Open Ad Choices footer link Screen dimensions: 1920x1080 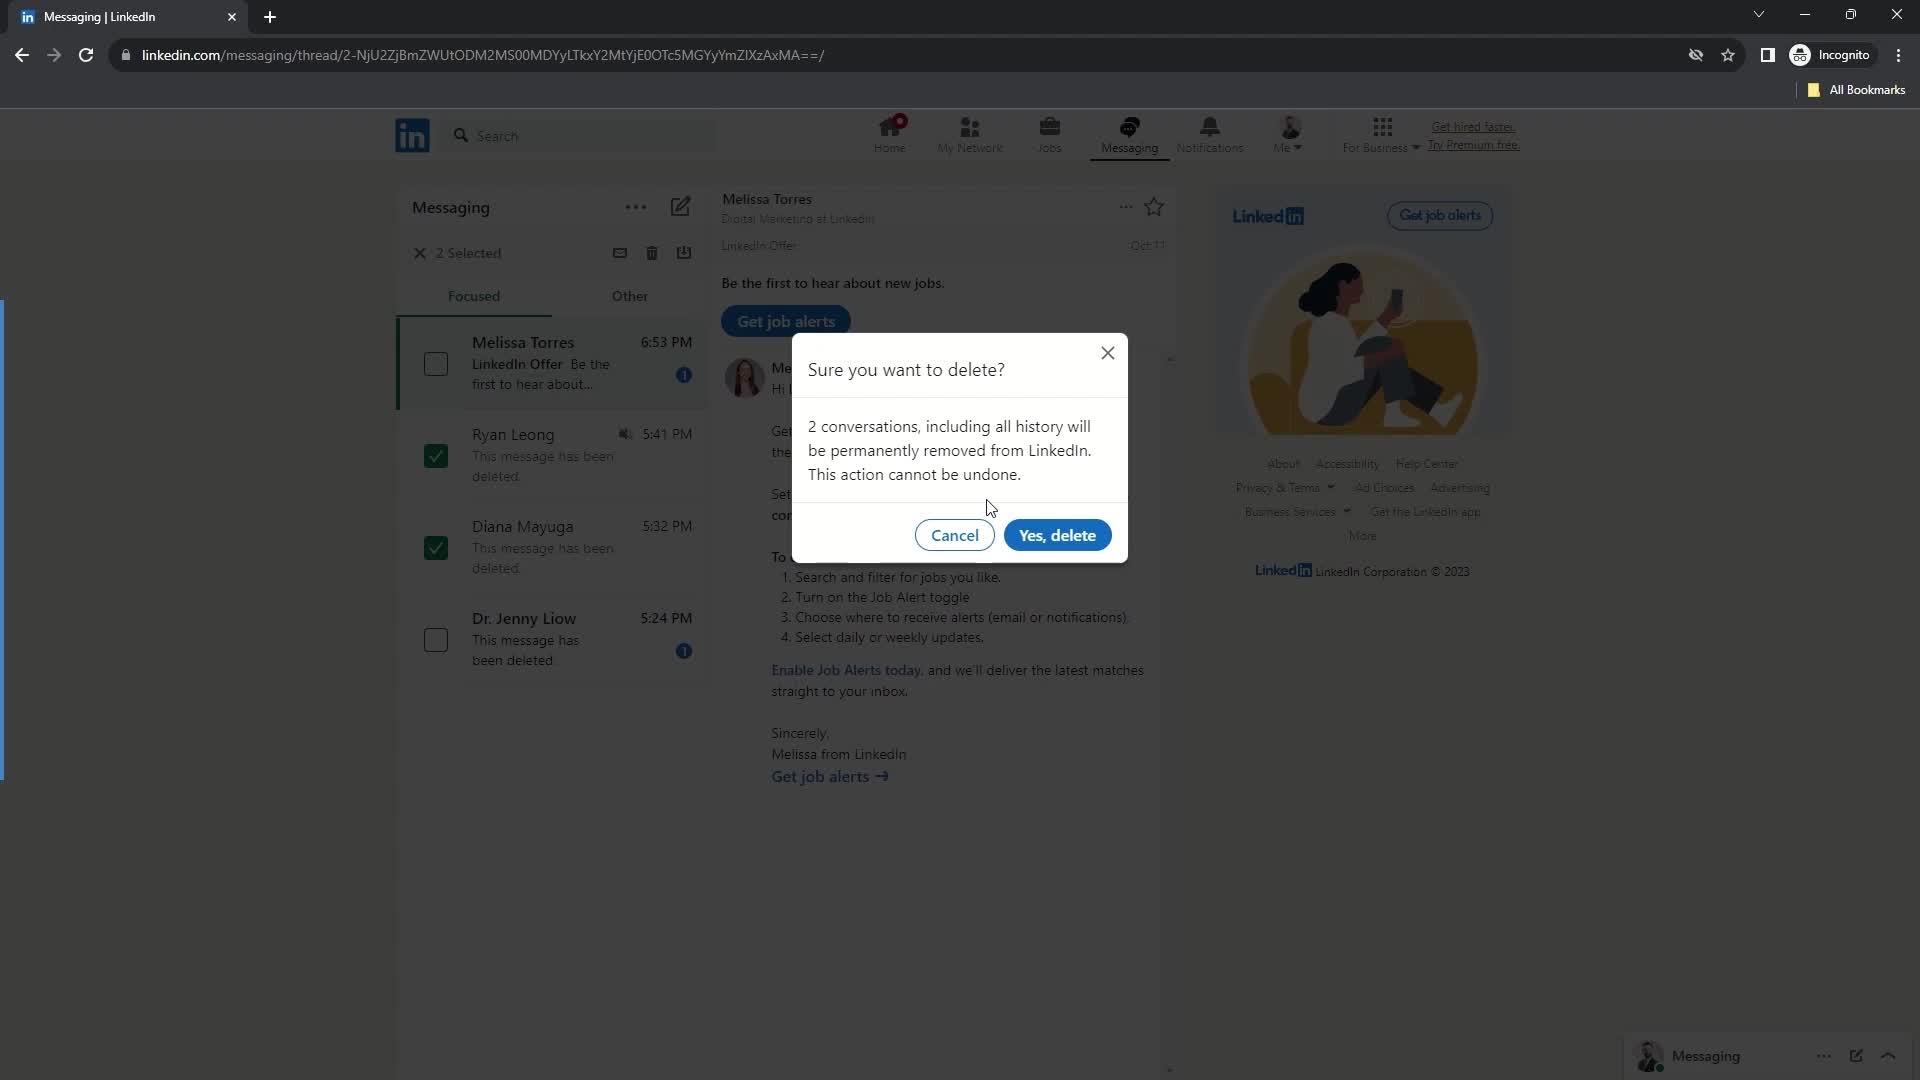click(1384, 488)
